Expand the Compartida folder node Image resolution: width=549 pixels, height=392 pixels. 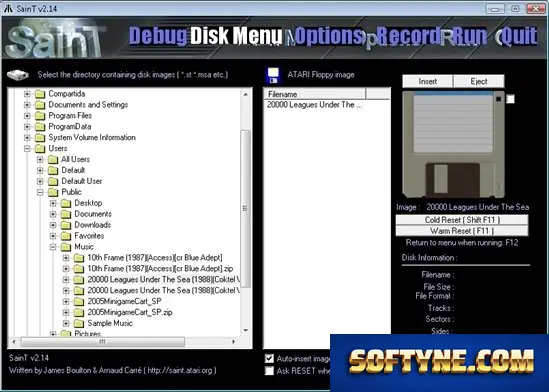27,94
